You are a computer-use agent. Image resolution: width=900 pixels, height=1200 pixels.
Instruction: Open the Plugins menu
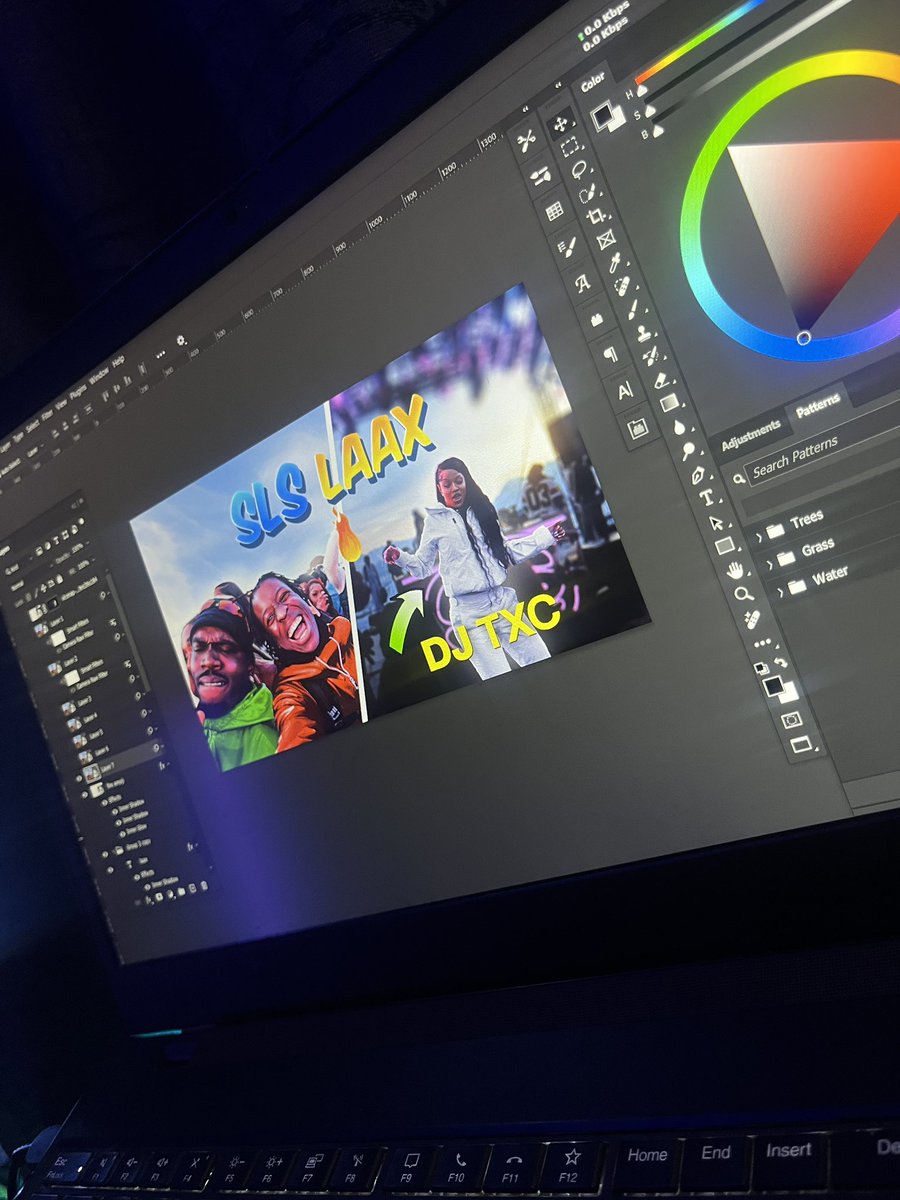click(x=79, y=392)
